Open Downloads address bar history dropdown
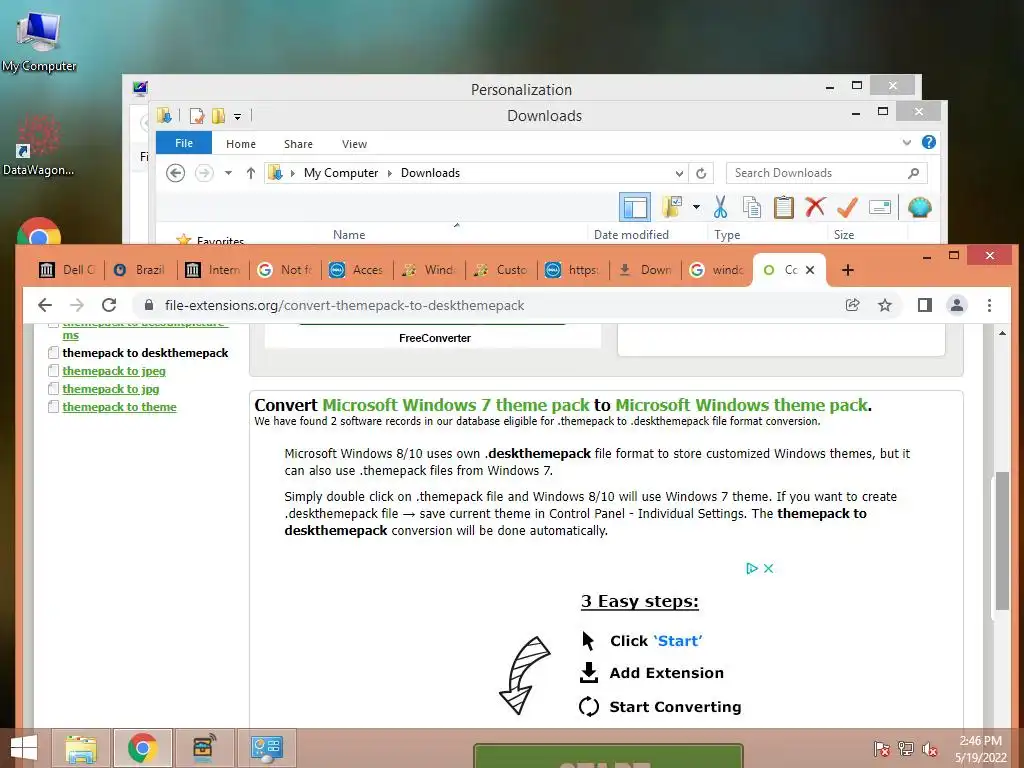Viewport: 1024px width, 768px height. 679,173
